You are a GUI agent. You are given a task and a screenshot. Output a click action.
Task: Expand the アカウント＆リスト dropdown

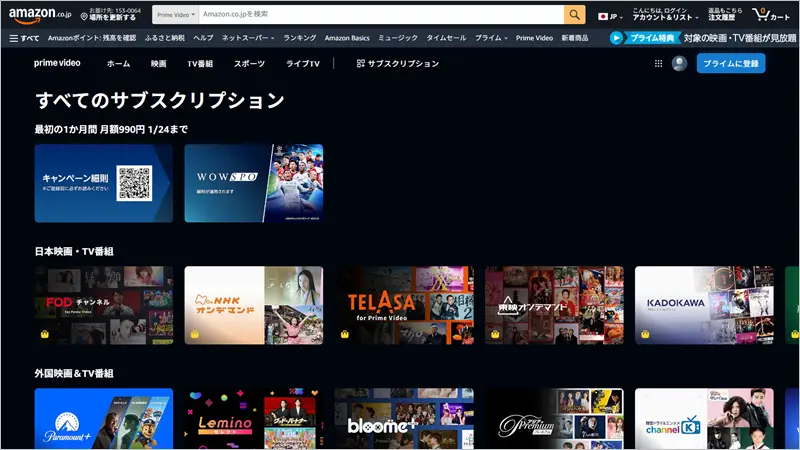pyautogui.click(x=663, y=18)
